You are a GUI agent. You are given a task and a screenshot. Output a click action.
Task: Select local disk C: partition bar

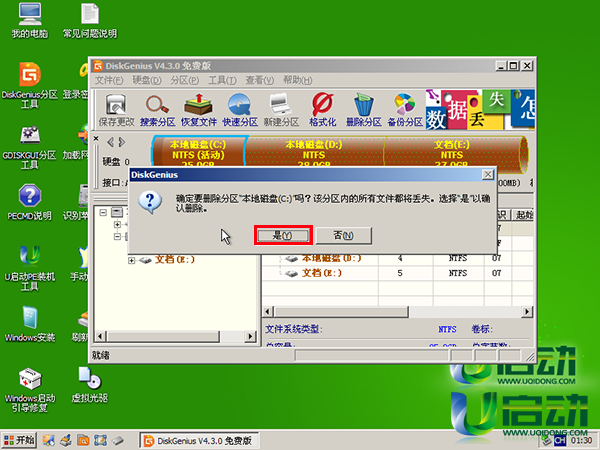coord(198,151)
